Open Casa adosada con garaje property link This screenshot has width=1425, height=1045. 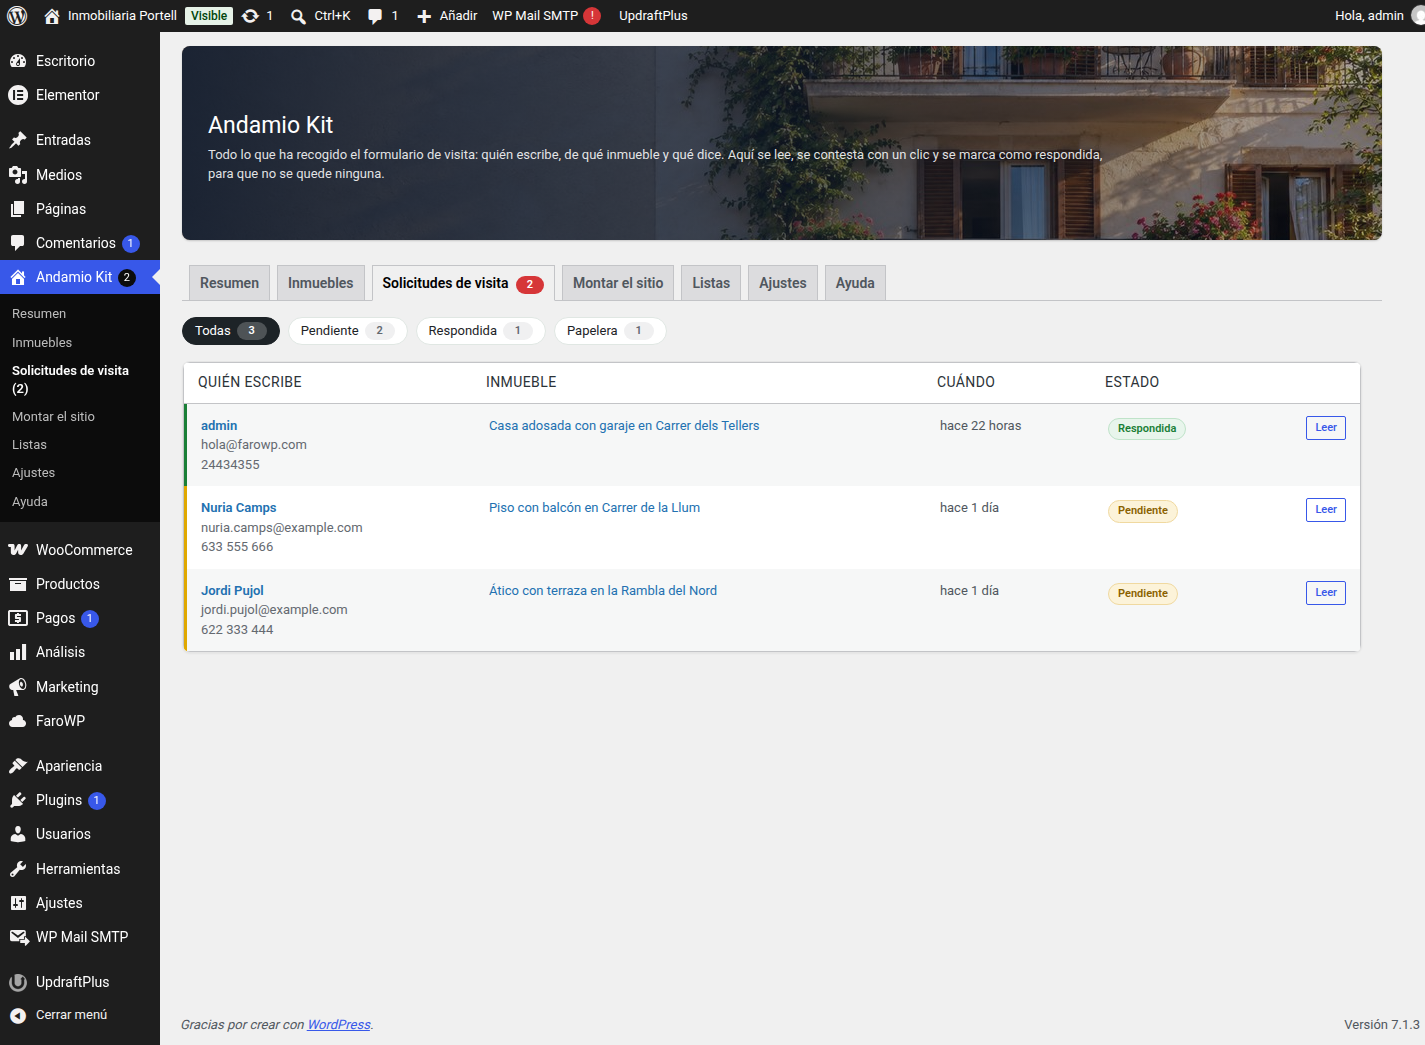[624, 426]
